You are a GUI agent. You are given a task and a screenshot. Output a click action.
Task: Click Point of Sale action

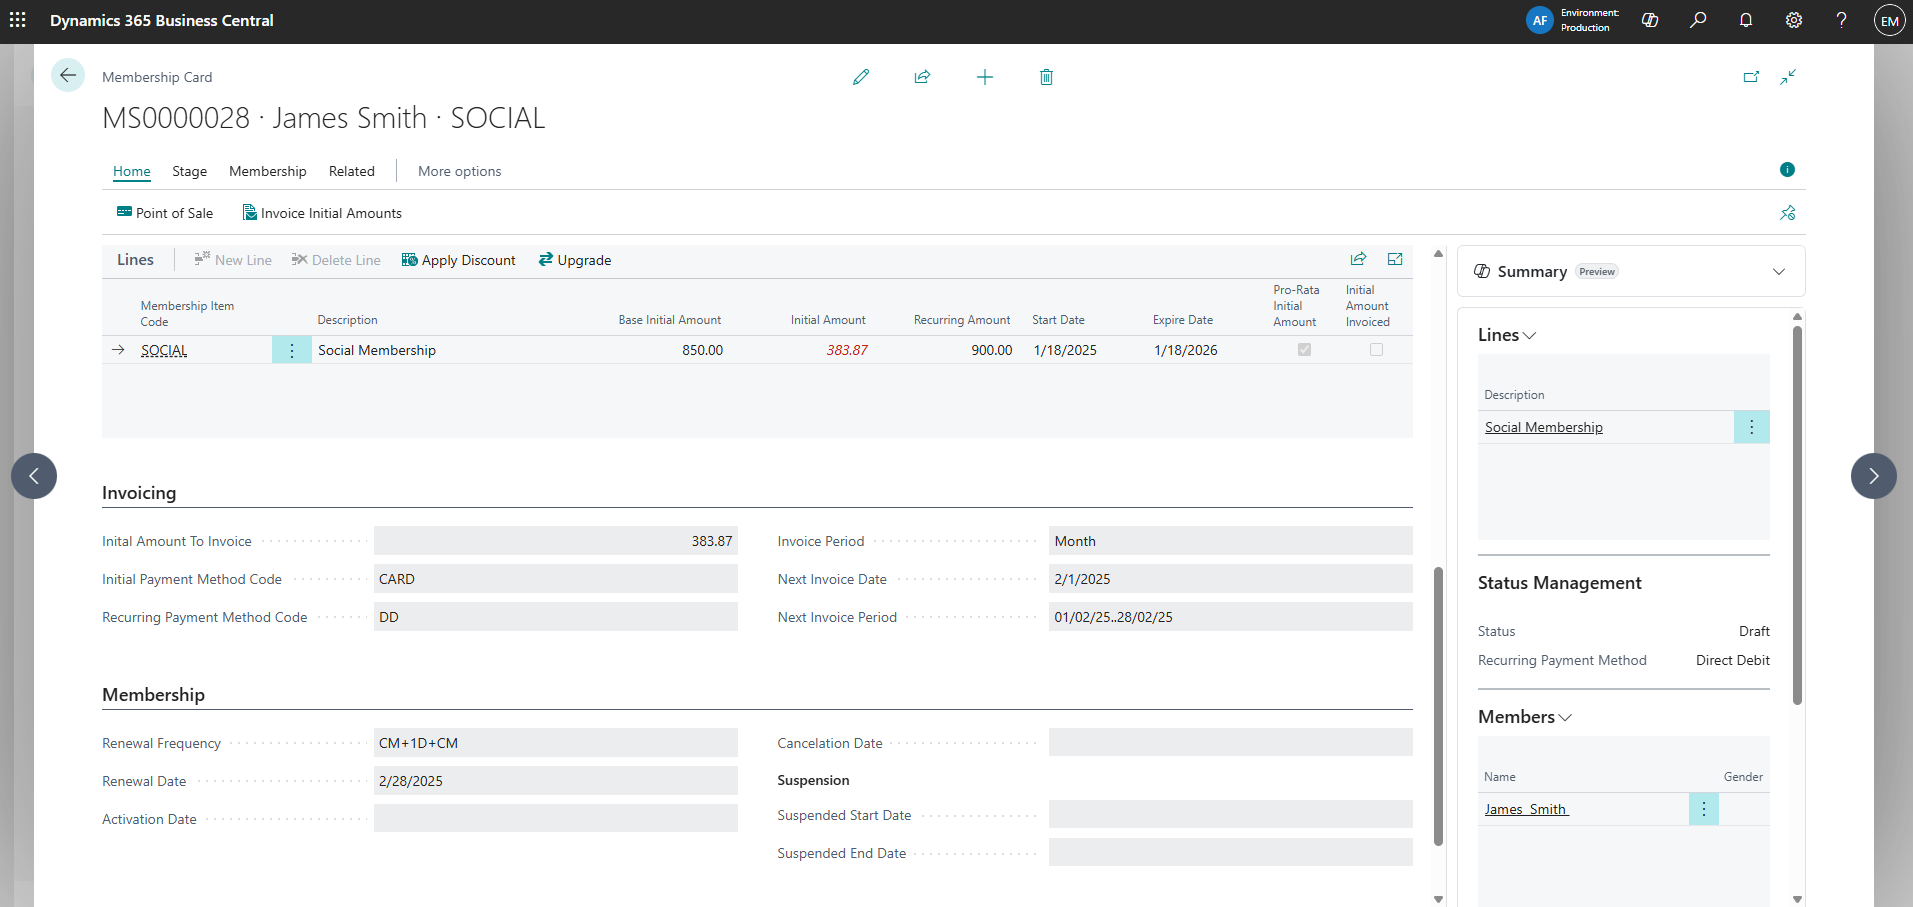tap(165, 213)
